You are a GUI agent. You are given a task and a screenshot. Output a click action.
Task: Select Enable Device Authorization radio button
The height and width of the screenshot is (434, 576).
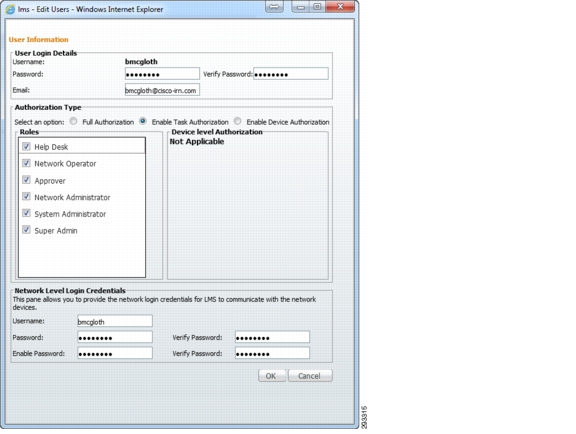(x=238, y=121)
